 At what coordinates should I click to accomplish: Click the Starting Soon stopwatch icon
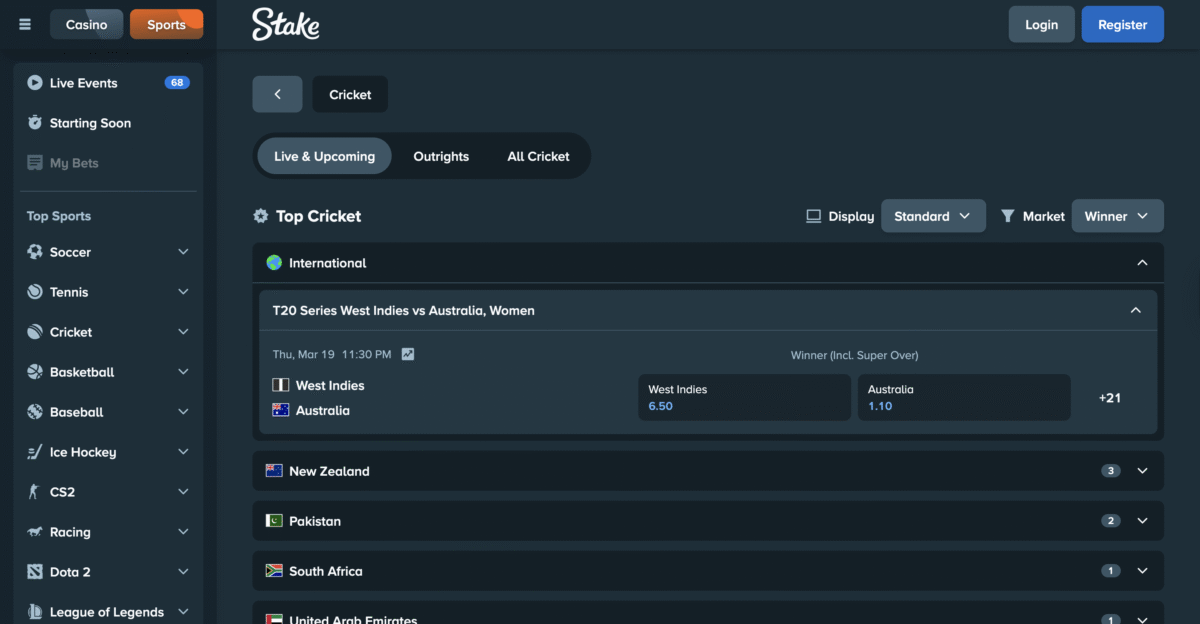[x=35, y=123]
